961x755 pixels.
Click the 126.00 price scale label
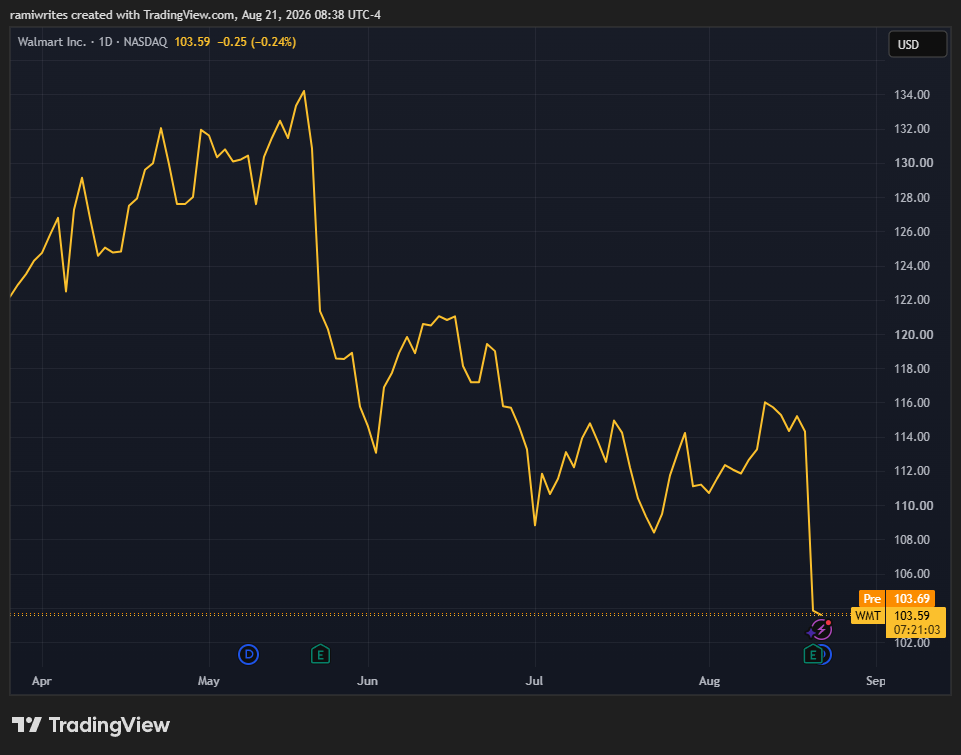(x=911, y=232)
